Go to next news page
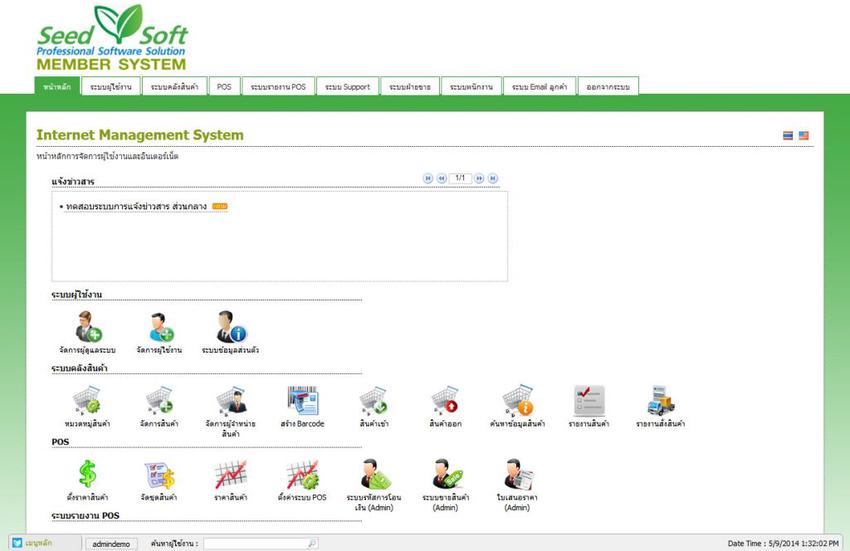Image resolution: width=850 pixels, height=551 pixels. point(479,178)
